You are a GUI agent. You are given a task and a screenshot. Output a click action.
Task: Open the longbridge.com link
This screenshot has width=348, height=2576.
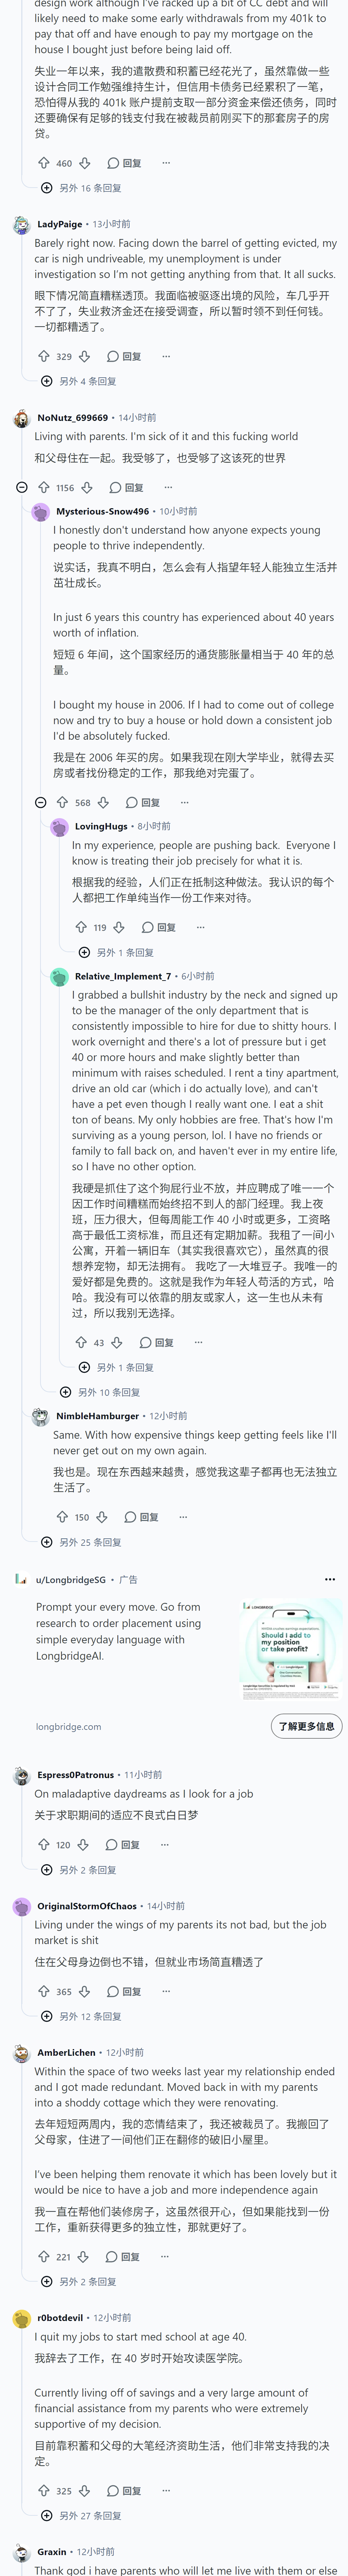[68, 1726]
